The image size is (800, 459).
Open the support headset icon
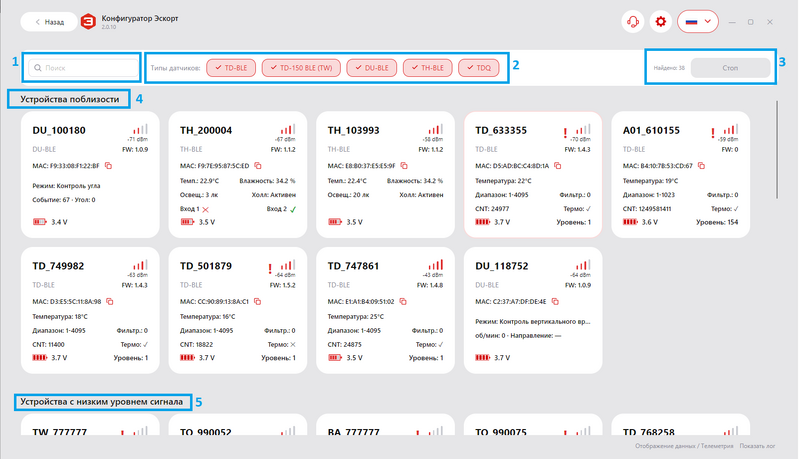(633, 22)
